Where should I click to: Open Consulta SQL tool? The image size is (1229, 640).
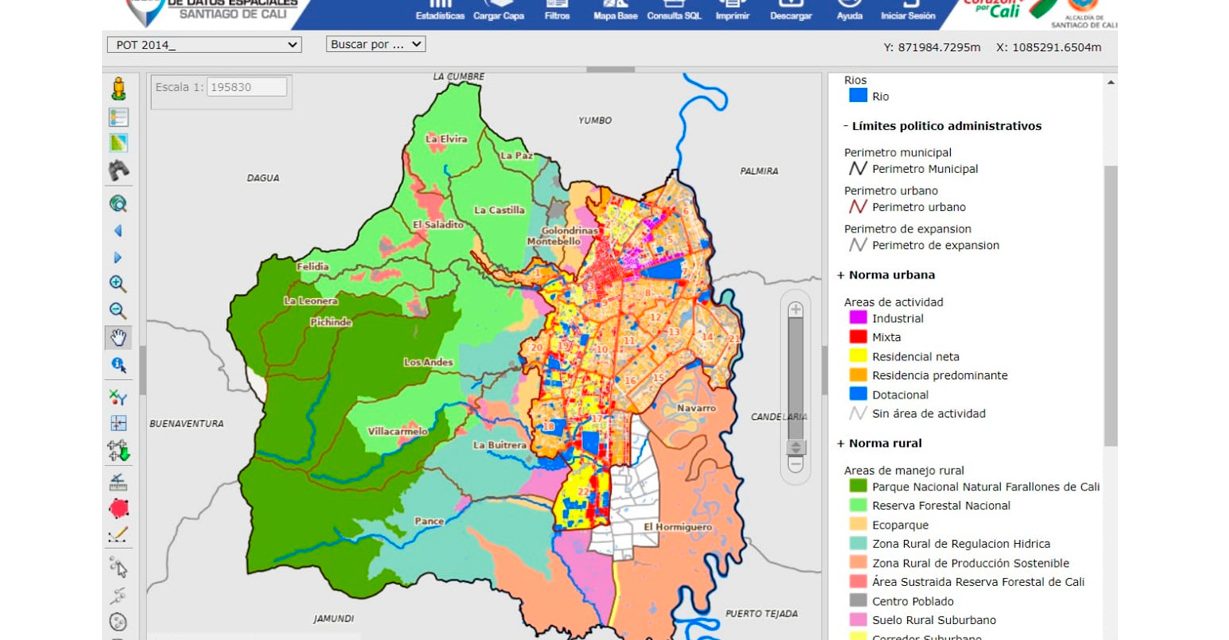(674, 12)
